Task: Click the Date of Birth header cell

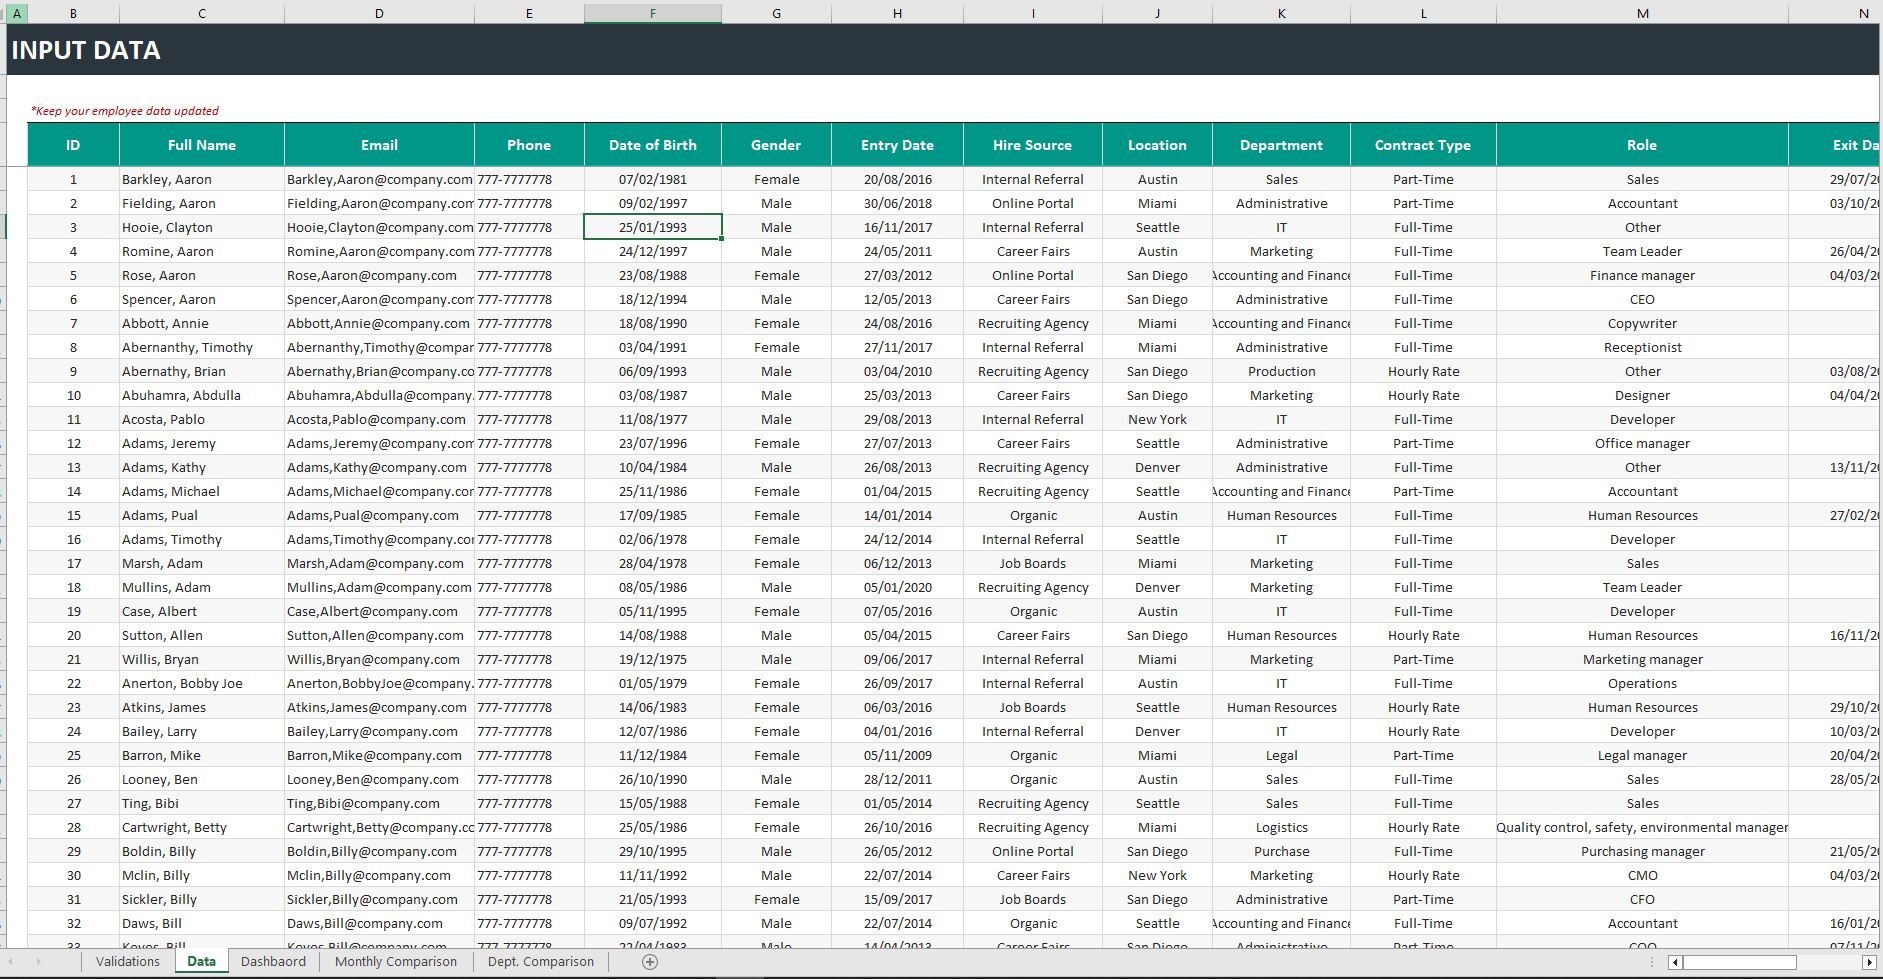Action: pyautogui.click(x=653, y=145)
